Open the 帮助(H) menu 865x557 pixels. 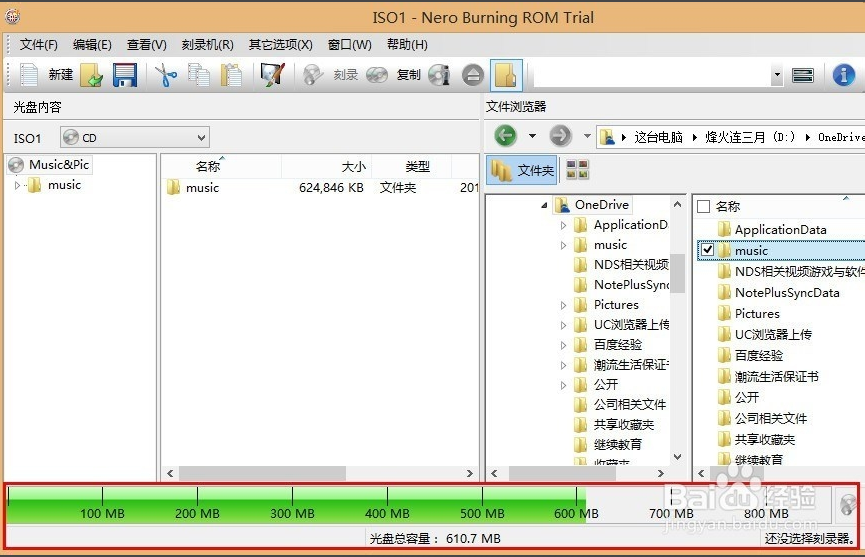point(407,45)
